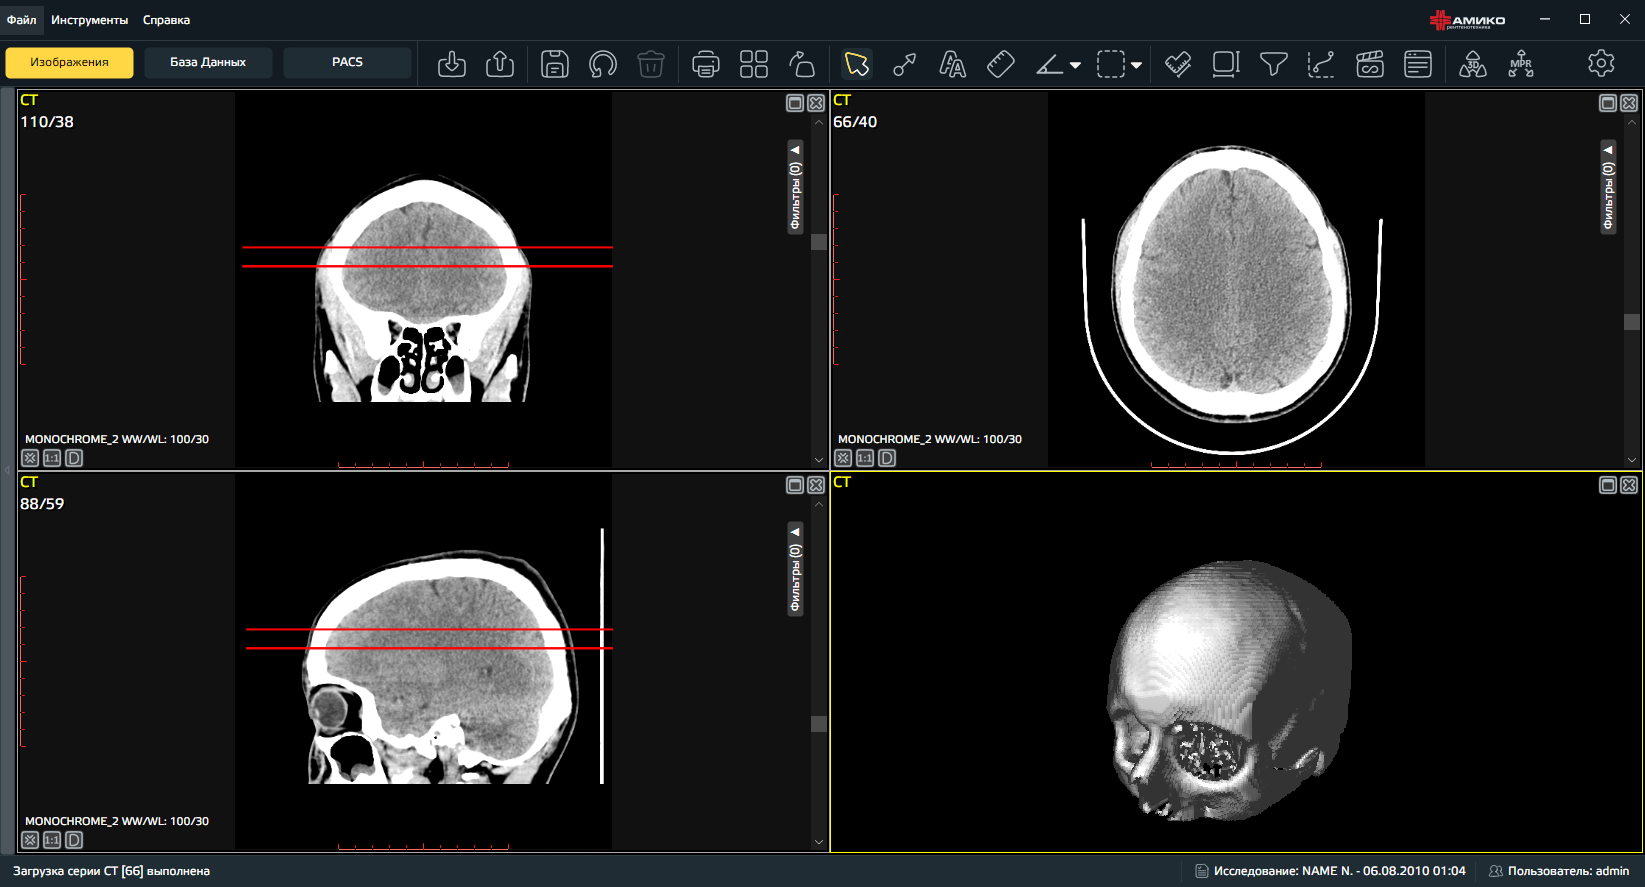Launch the 3D reconstruction icon
The width and height of the screenshot is (1645, 887).
(1473, 64)
